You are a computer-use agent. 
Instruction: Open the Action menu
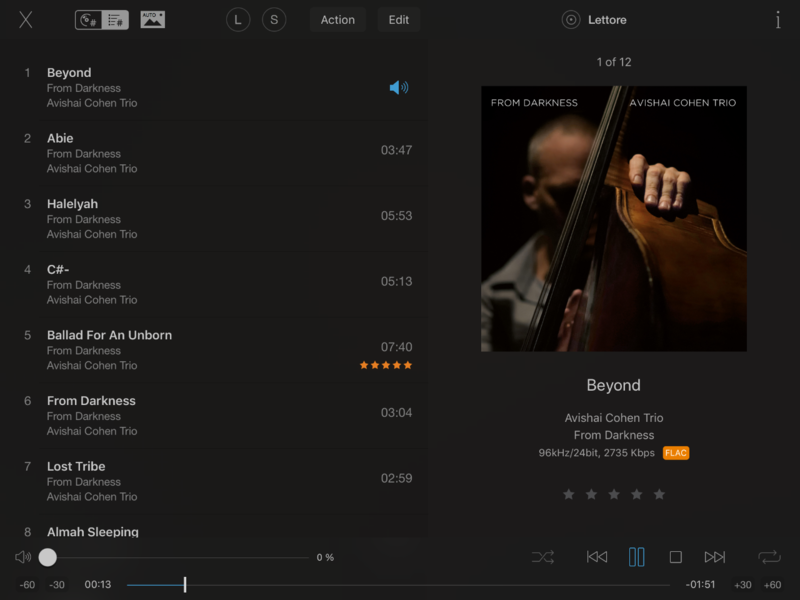(337, 20)
